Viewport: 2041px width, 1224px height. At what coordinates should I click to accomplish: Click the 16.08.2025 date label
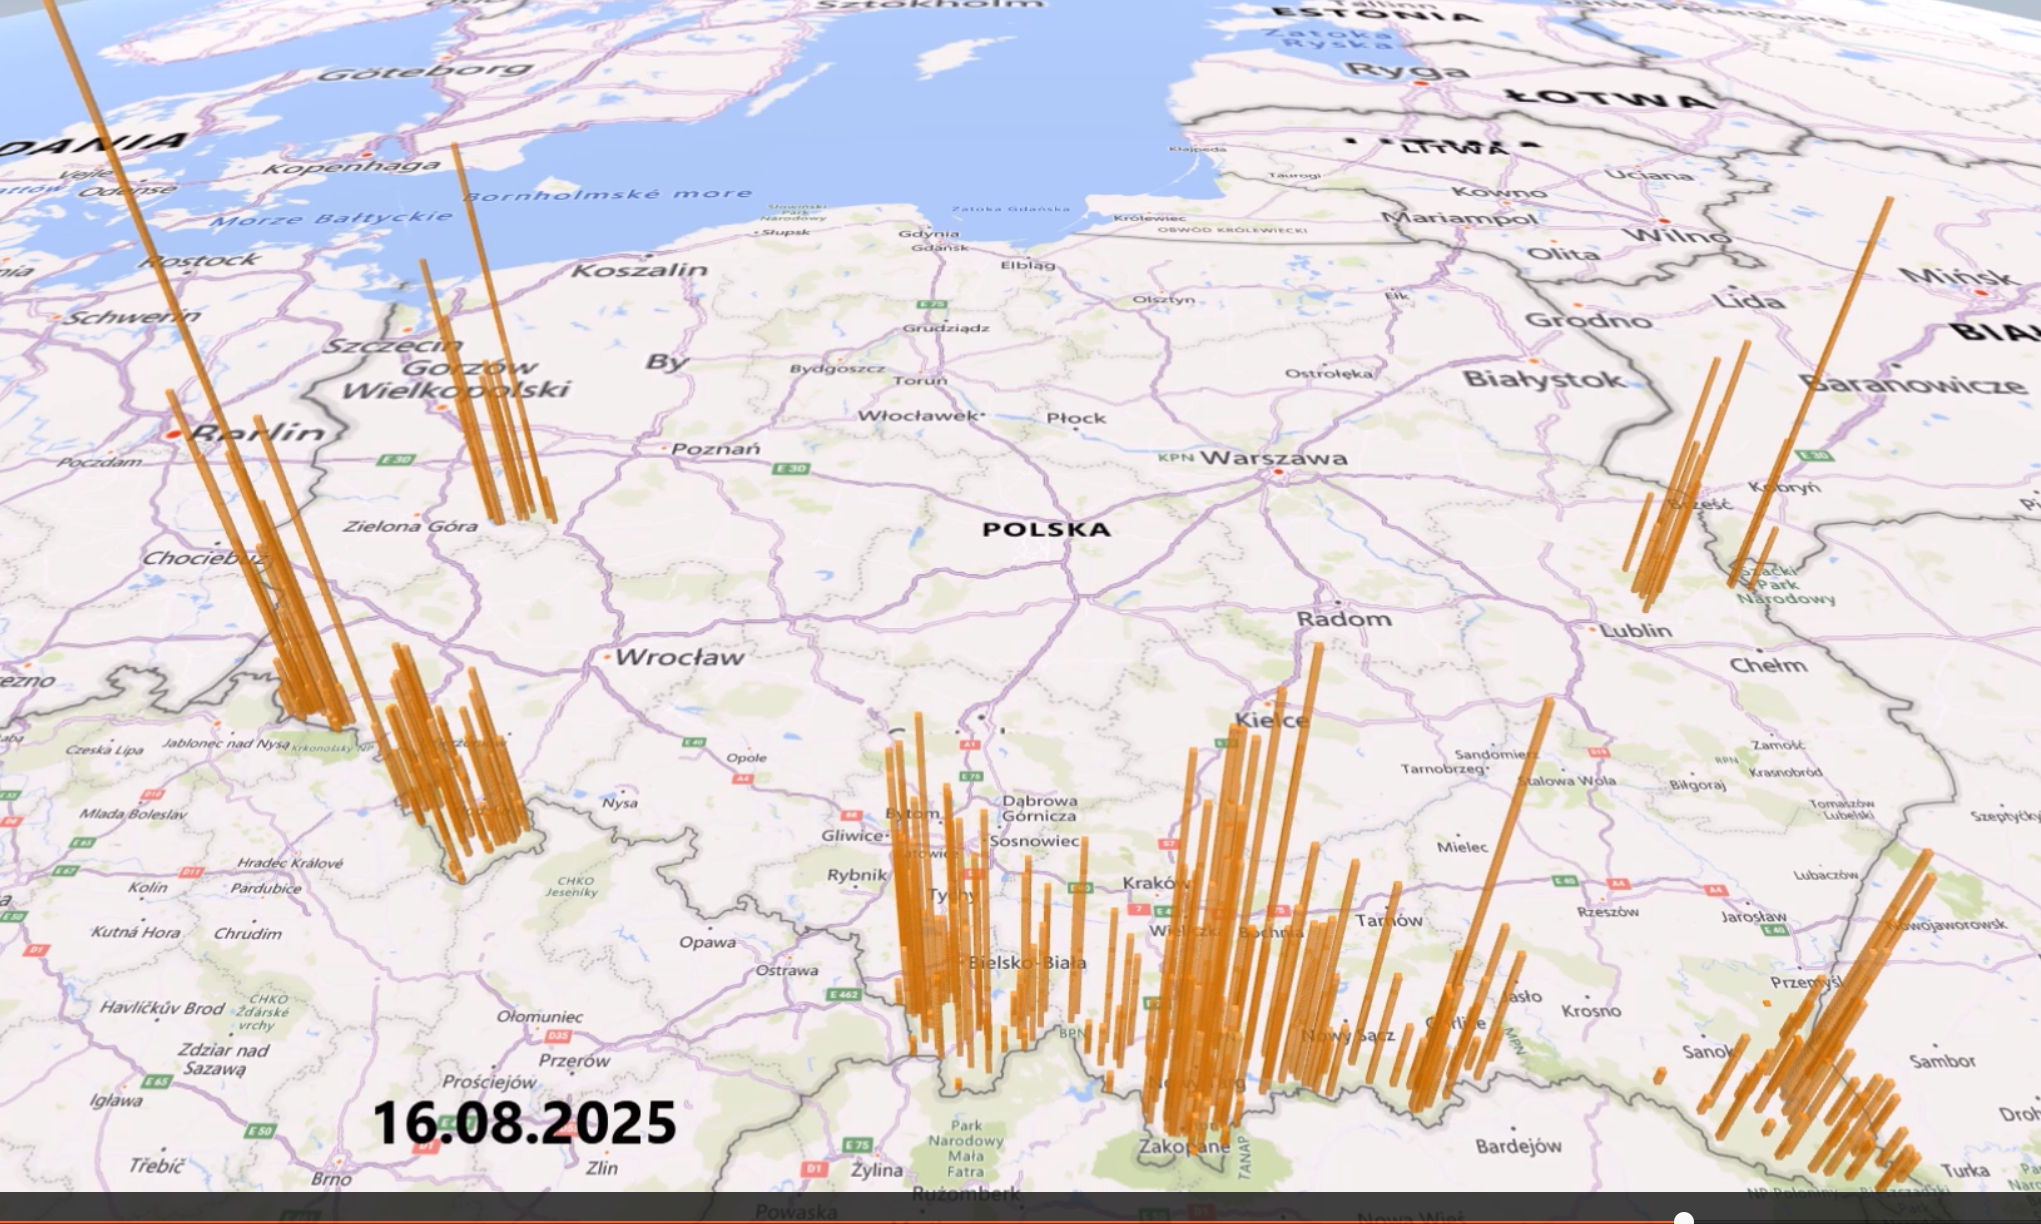pos(524,1123)
